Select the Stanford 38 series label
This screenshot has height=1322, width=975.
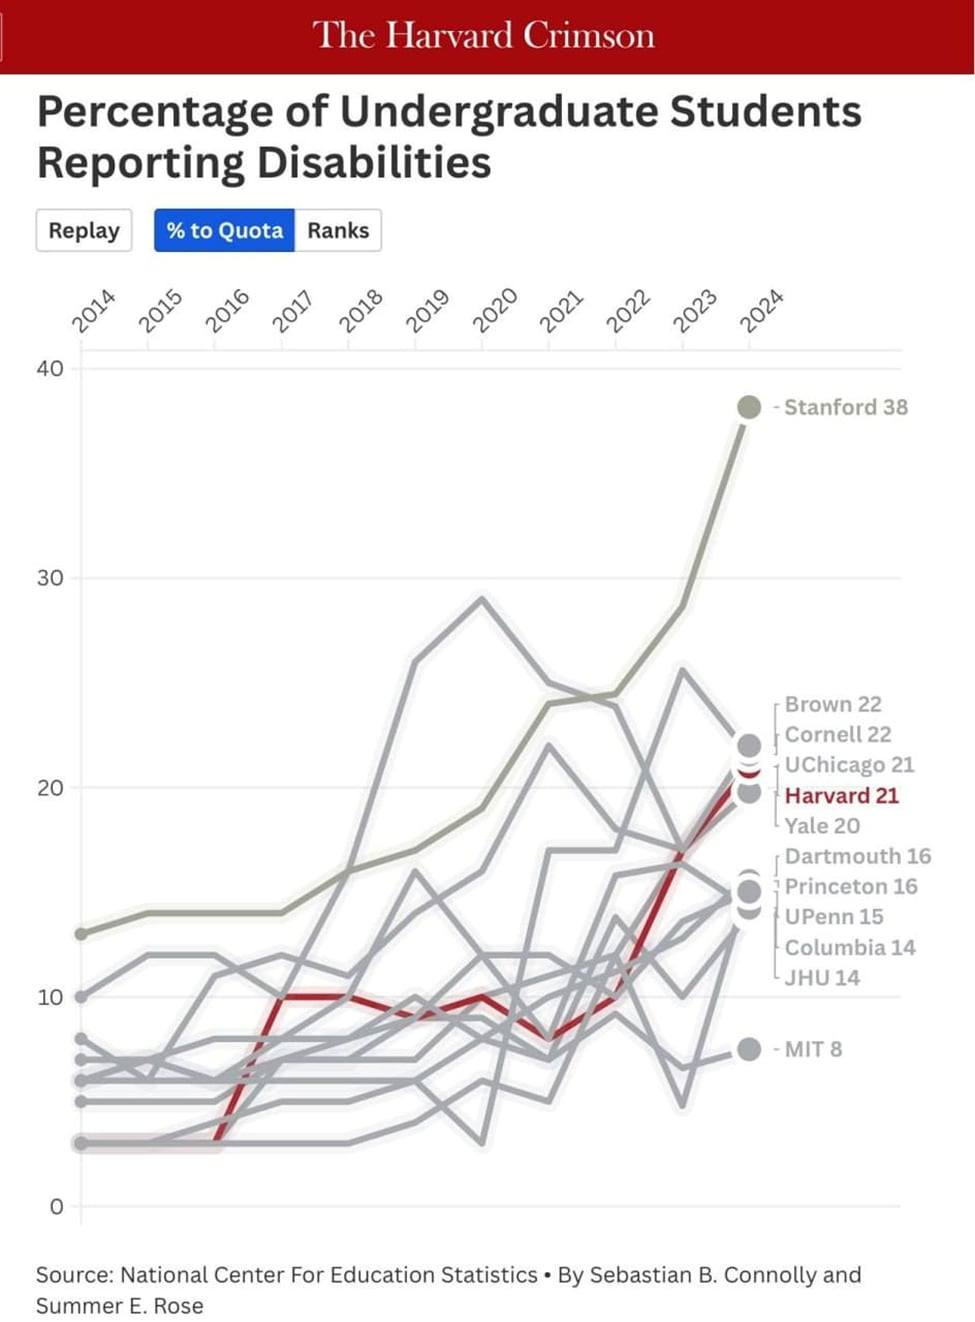coord(846,407)
